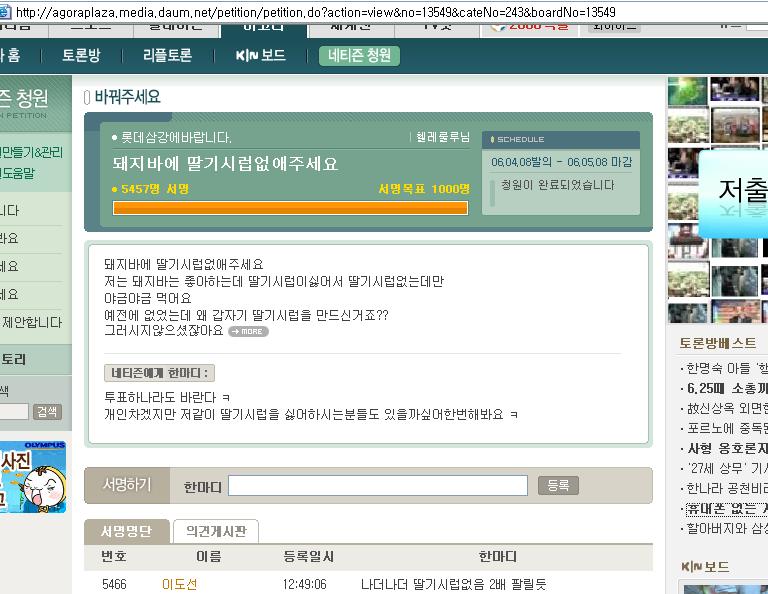The height and width of the screenshot is (594, 768).
Task: Click the 번호 column header
Action: [x=114, y=557]
